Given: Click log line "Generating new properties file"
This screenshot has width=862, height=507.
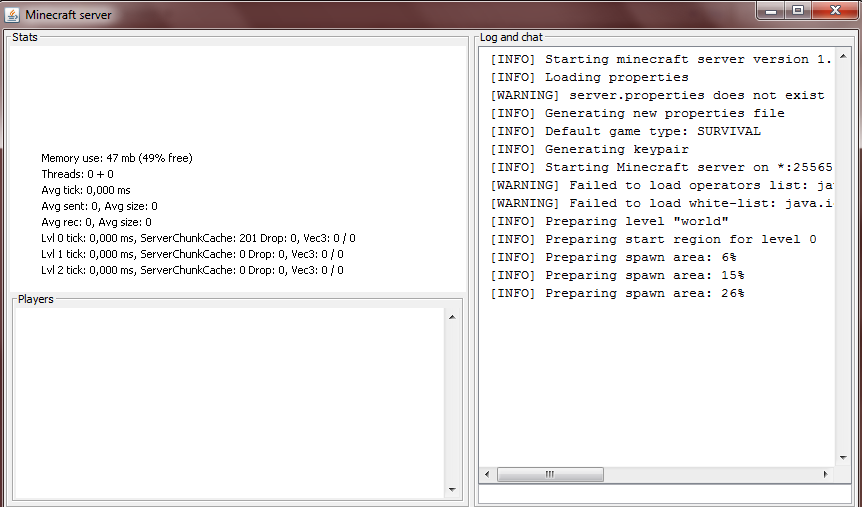Looking at the screenshot, I should pyautogui.click(x=638, y=114).
